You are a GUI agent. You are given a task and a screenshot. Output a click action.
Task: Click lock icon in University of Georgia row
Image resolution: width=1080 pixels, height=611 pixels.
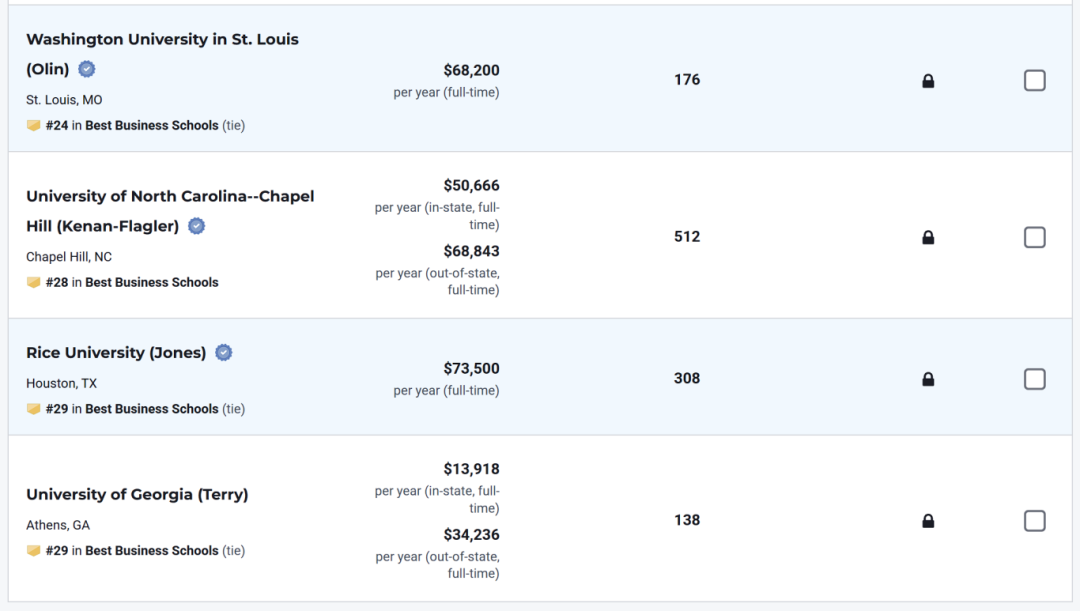point(928,521)
